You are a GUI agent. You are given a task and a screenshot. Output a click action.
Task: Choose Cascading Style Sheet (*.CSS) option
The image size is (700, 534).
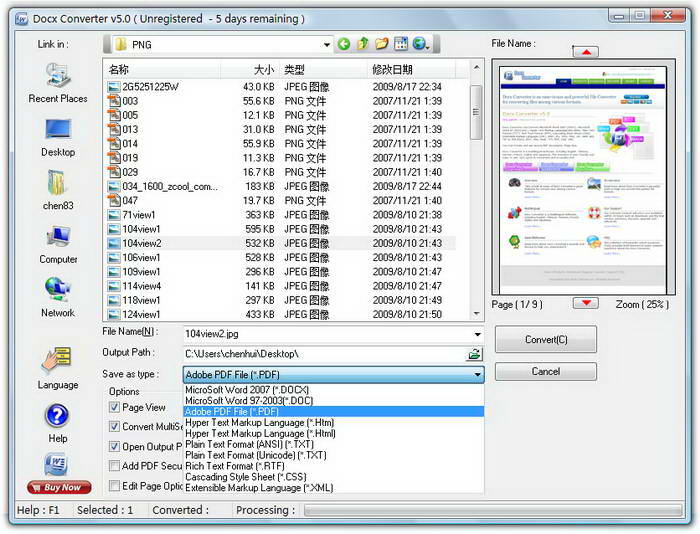pos(333,477)
